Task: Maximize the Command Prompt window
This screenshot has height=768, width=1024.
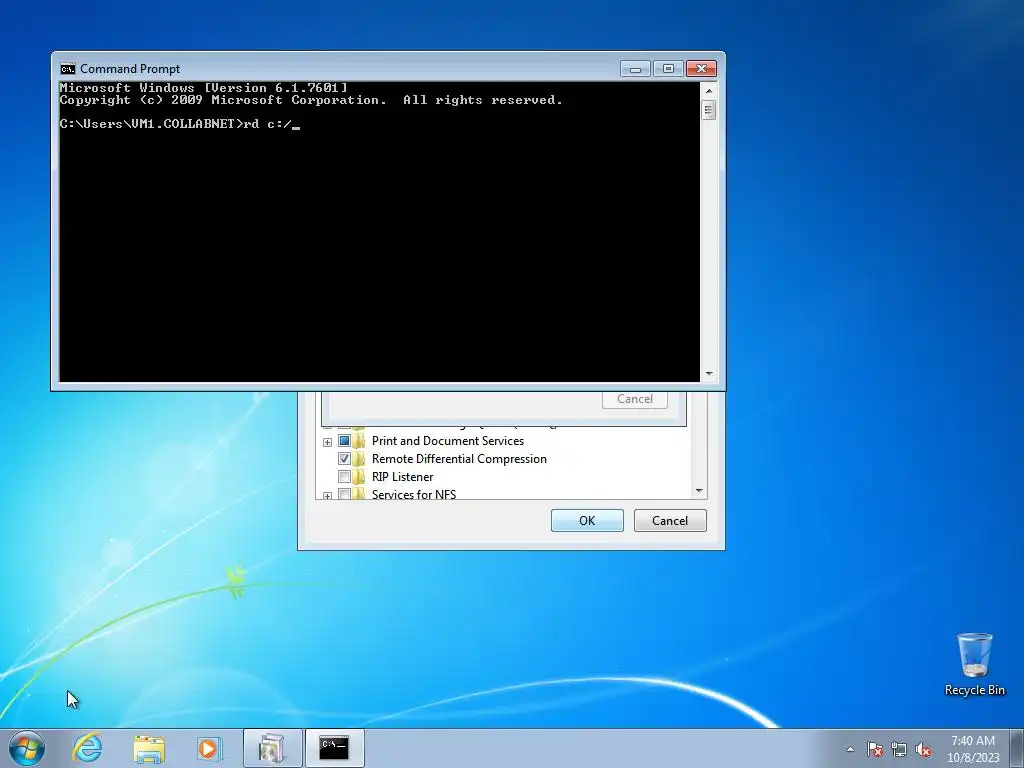Action: 667,69
